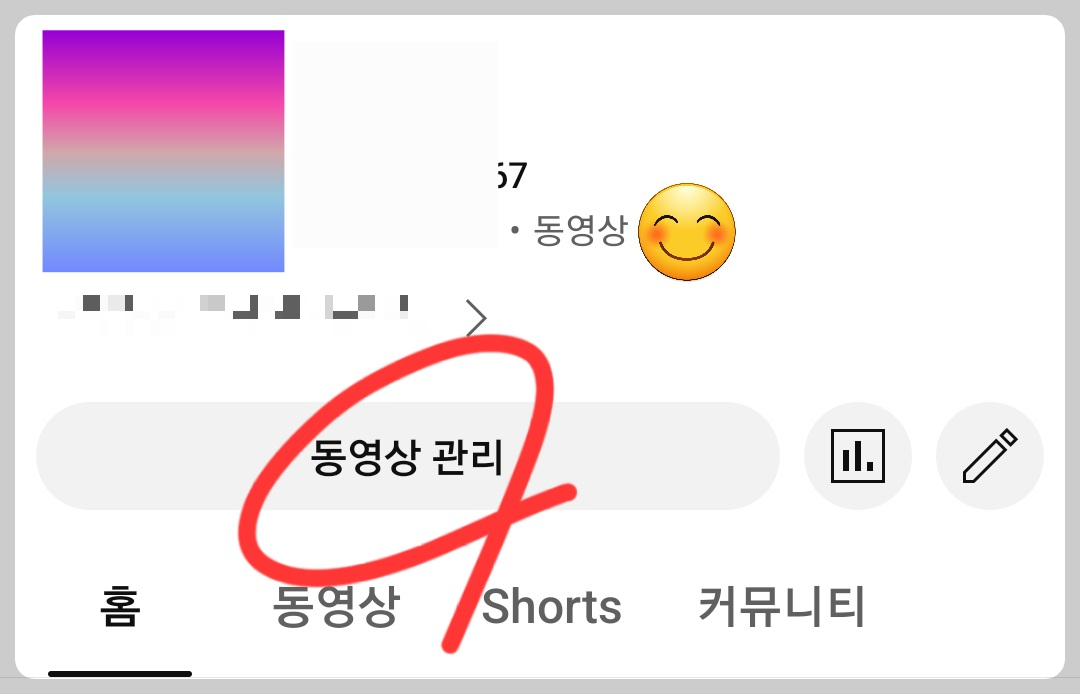Open channel analytics bar chart icon
1080x694 pixels.
click(858, 456)
